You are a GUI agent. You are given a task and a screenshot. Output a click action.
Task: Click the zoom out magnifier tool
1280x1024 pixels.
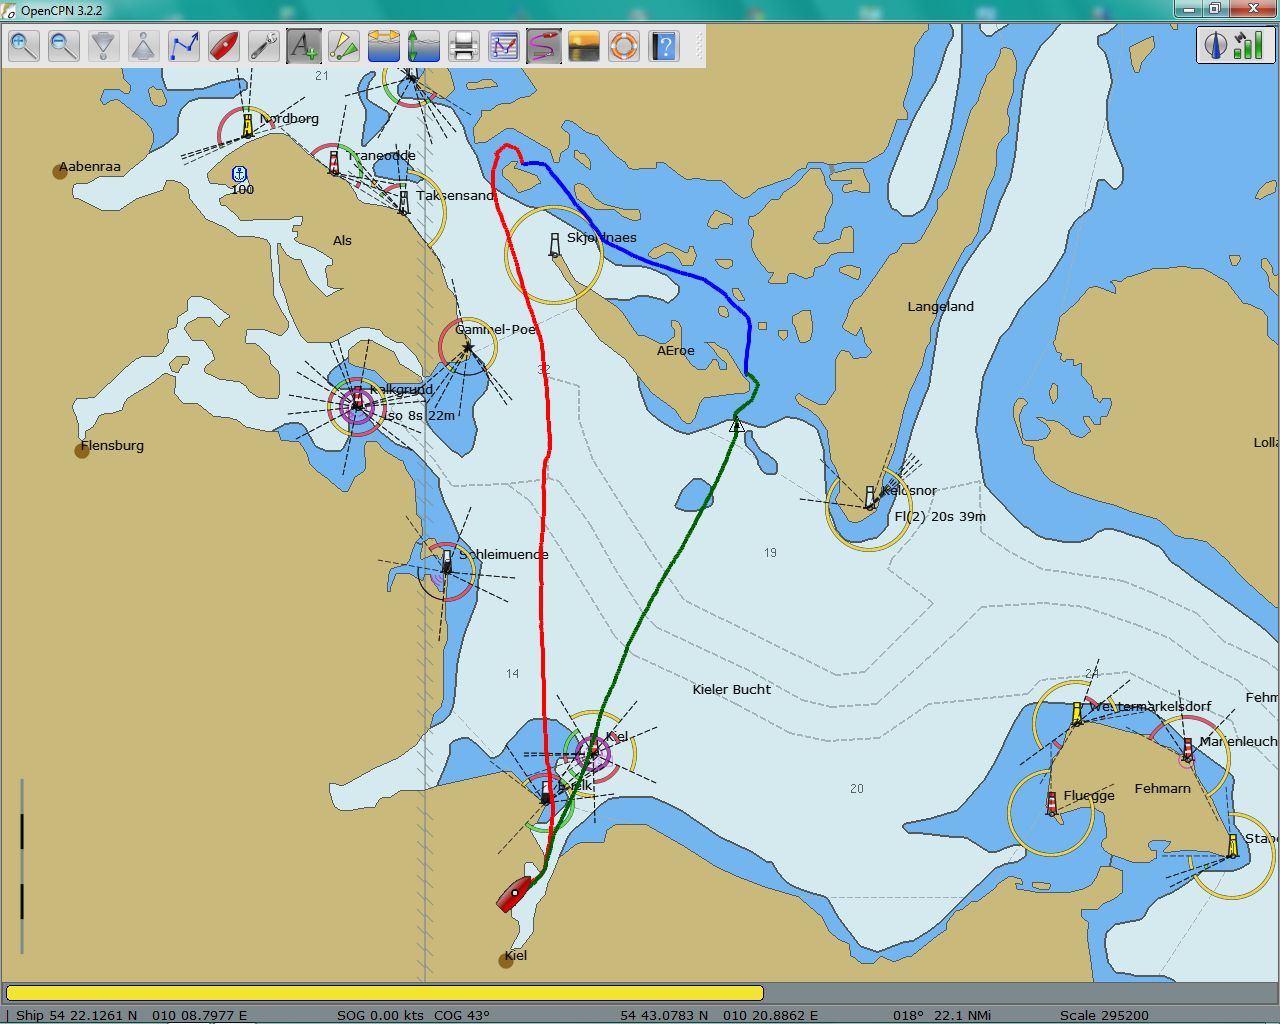click(64, 46)
